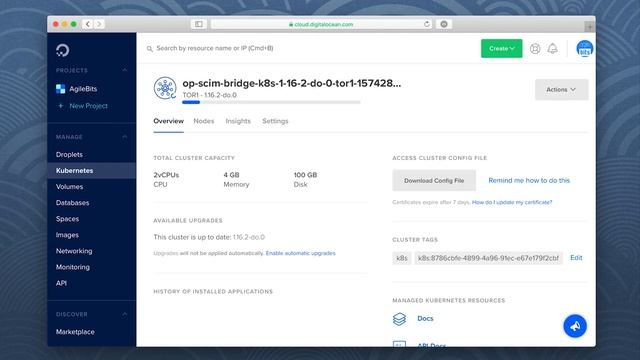Open Networking in the sidebar

(74, 251)
